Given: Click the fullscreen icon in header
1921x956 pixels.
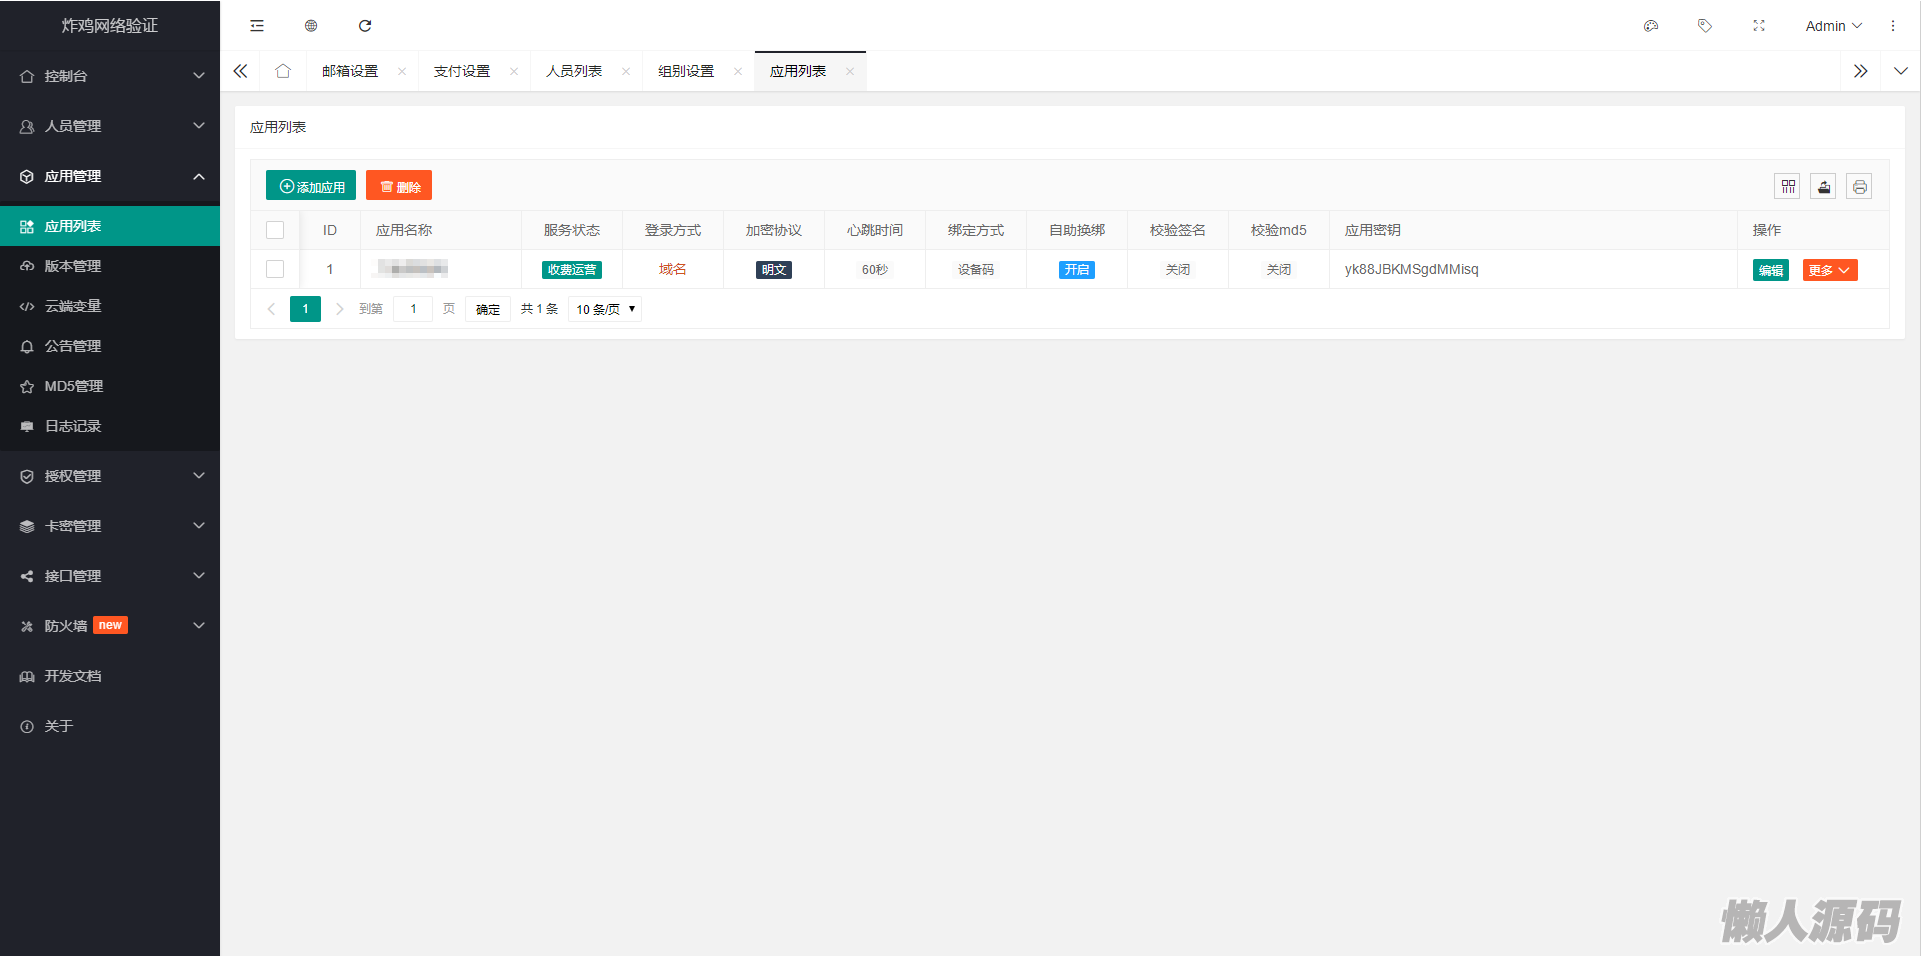Looking at the screenshot, I should click(1759, 26).
